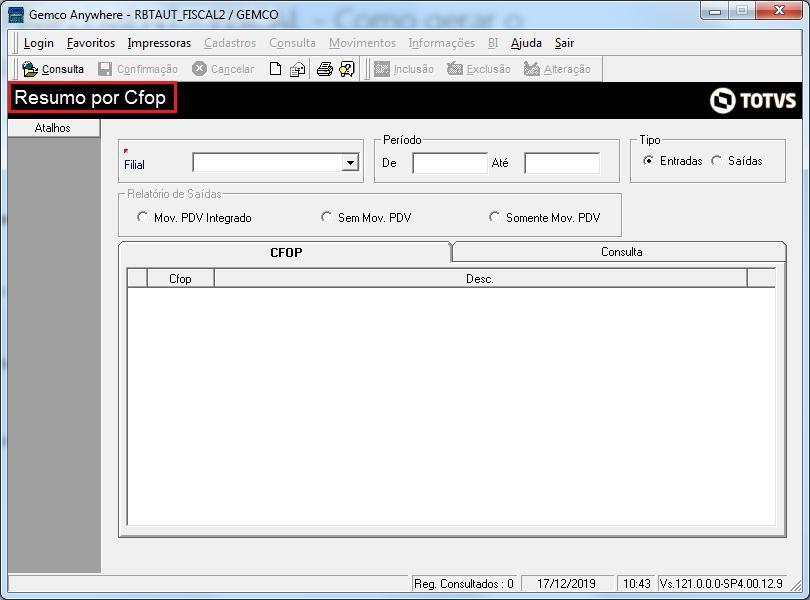Open the Movimentos menu
Screen dimensions: 810x600
(x=362, y=43)
